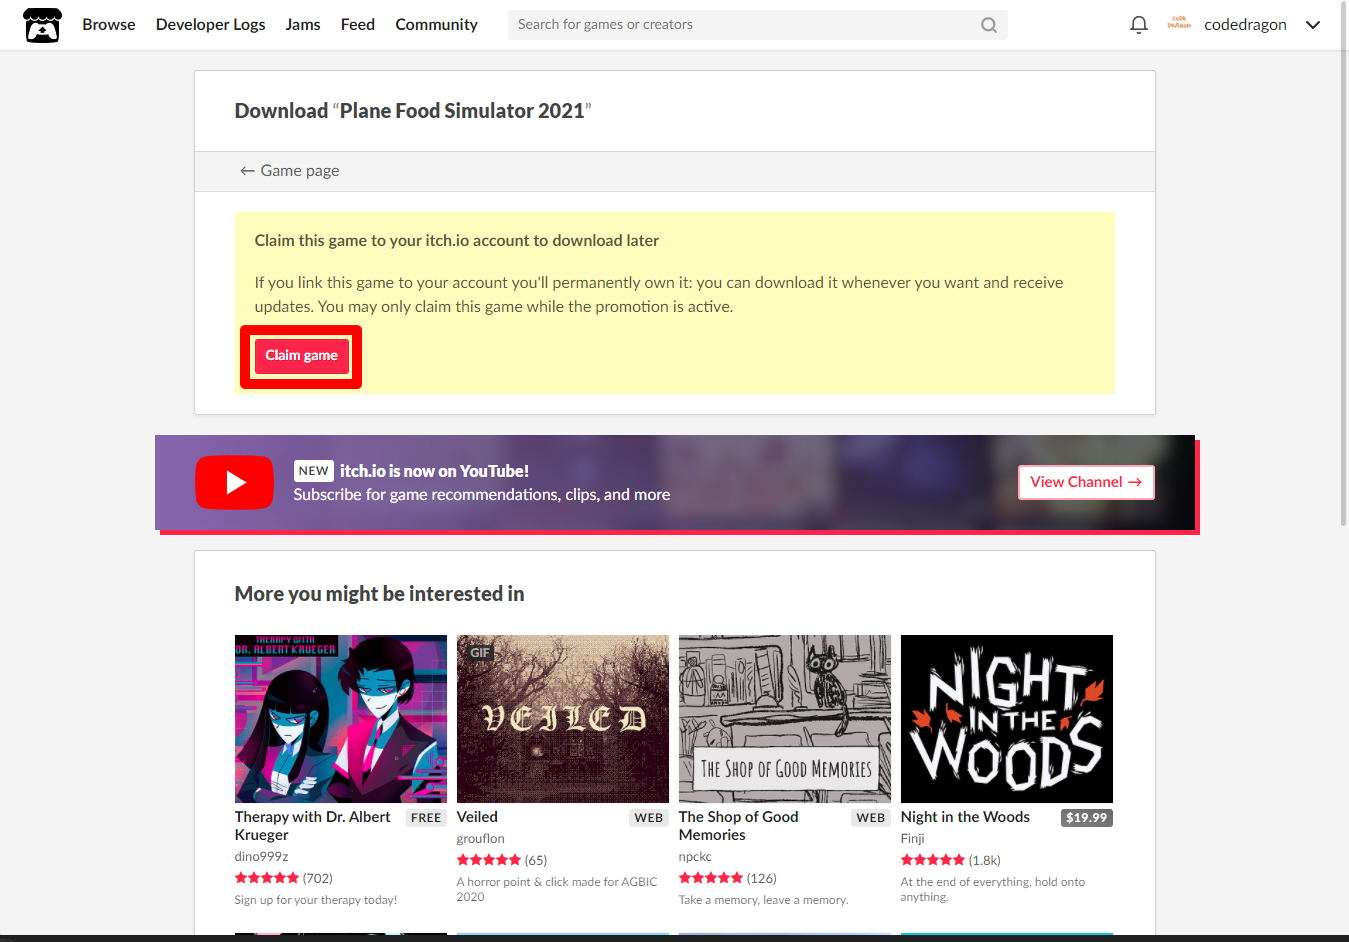
Task: Open the itch.io home logo
Action: (x=42, y=25)
